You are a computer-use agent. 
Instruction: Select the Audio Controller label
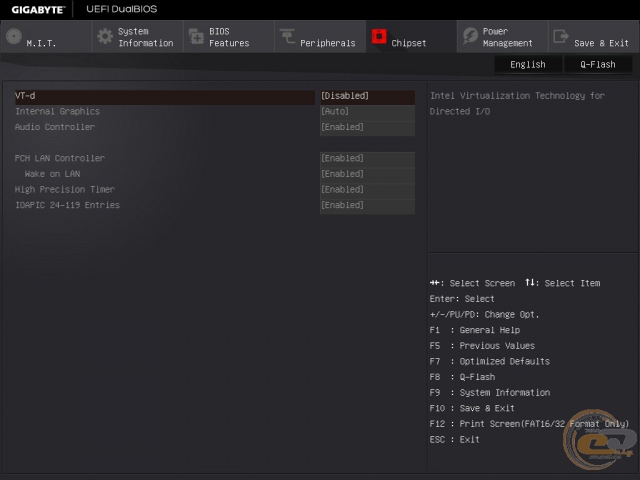[x=55, y=127]
